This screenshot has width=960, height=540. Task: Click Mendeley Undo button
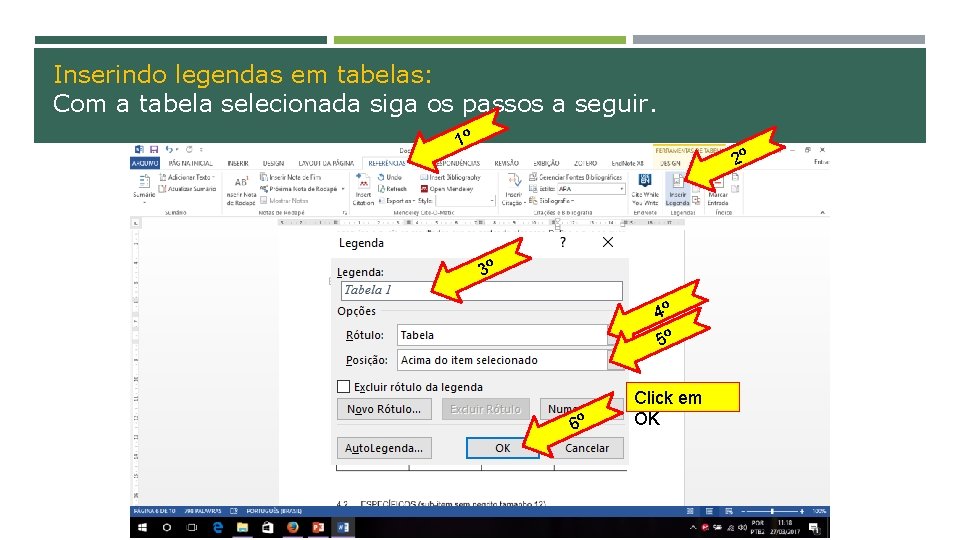pyautogui.click(x=389, y=177)
